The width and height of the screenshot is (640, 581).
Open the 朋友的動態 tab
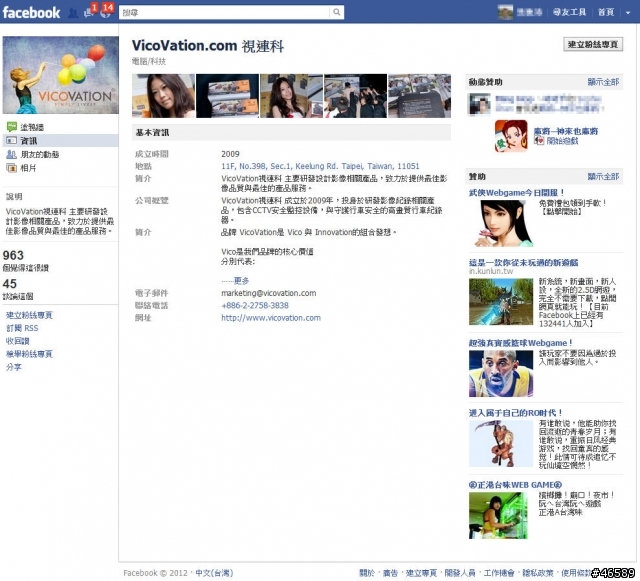tap(40, 154)
